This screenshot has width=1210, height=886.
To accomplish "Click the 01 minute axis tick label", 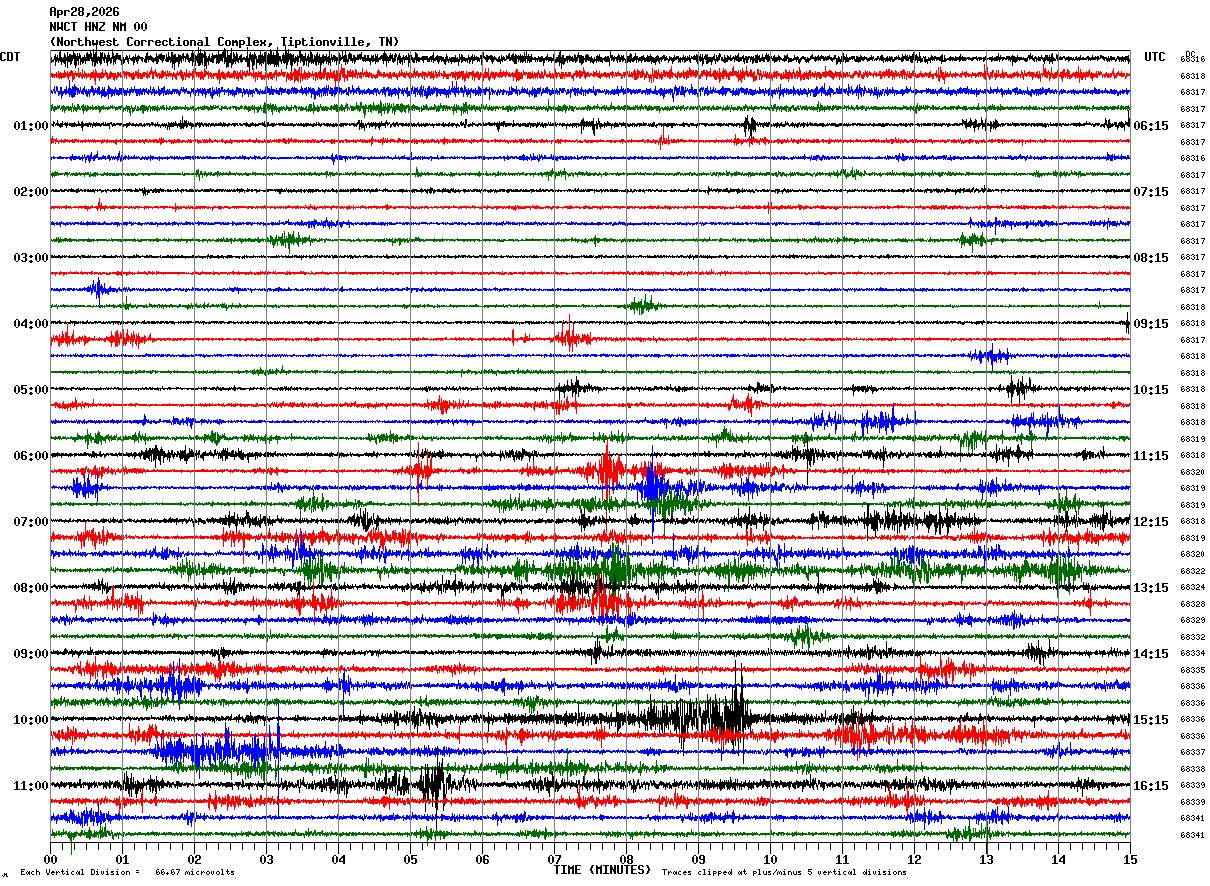I will 122,859.
